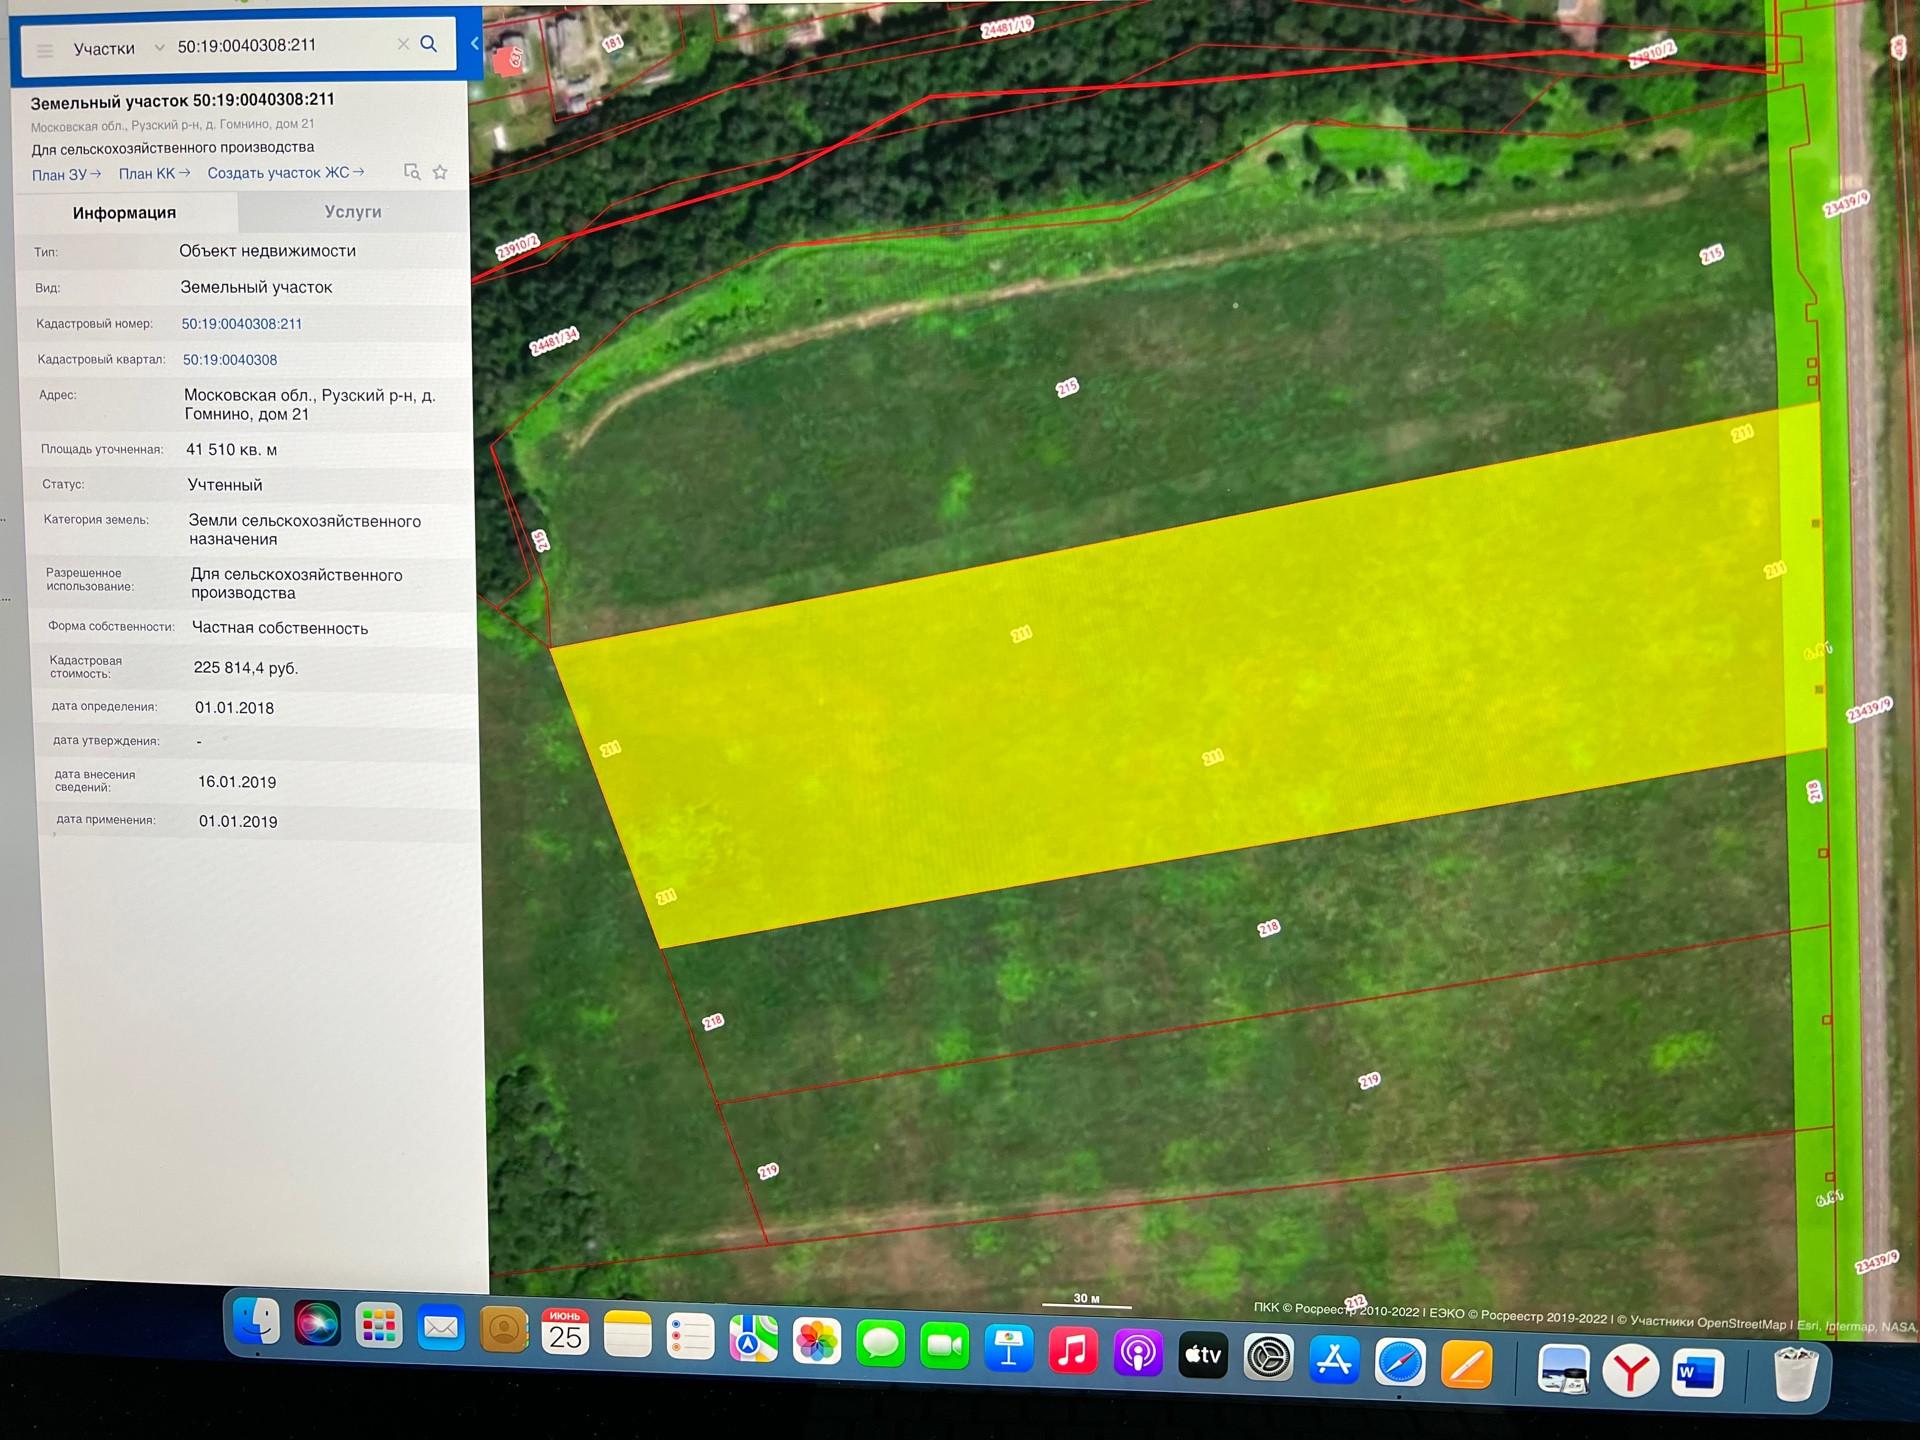Open Microsoft Word from the Dock
This screenshot has width=1920, height=1440.
pos(1697,1373)
